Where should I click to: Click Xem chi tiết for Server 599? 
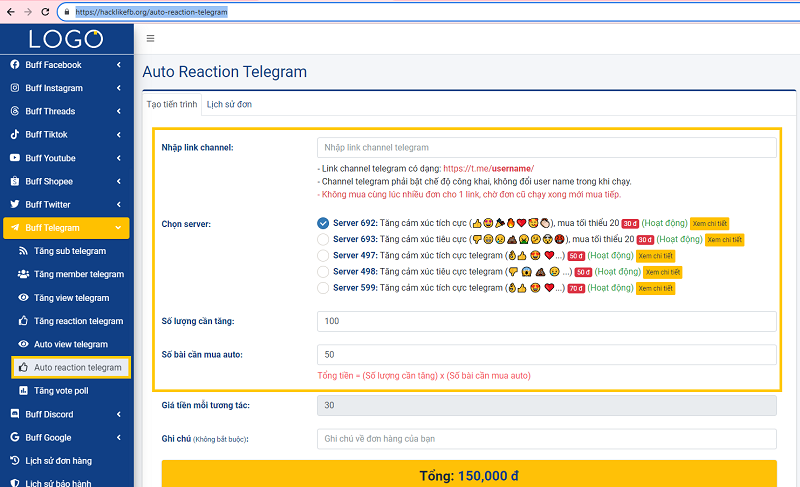pos(655,289)
